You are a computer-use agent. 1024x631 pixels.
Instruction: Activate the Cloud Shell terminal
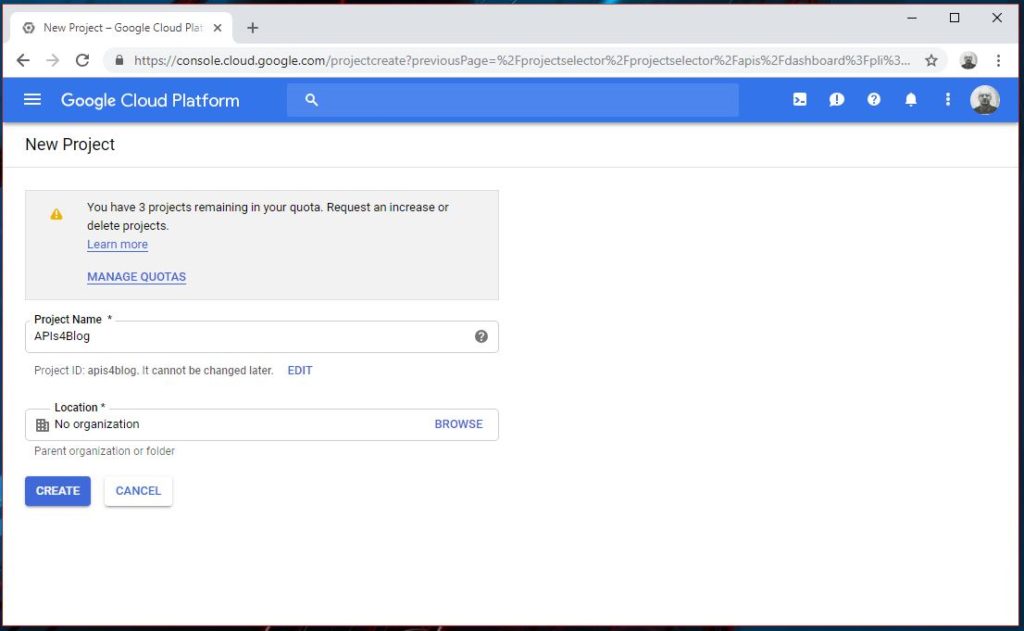pos(798,99)
